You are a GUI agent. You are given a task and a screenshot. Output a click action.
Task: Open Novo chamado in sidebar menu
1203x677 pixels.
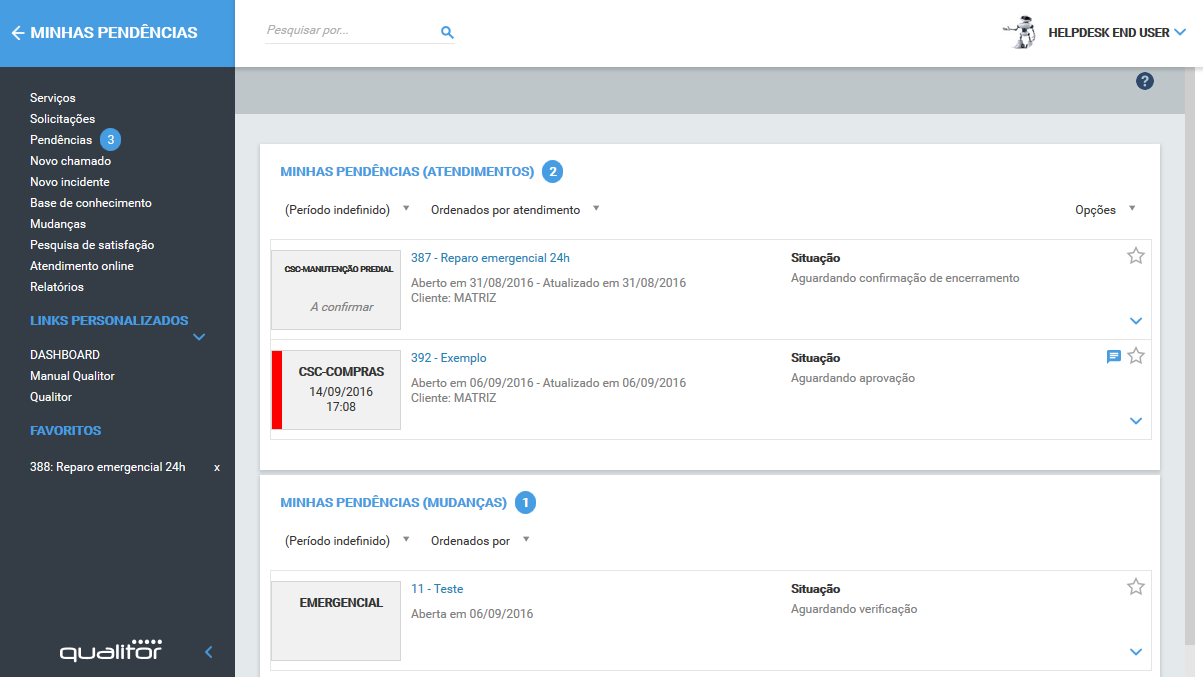(x=70, y=161)
